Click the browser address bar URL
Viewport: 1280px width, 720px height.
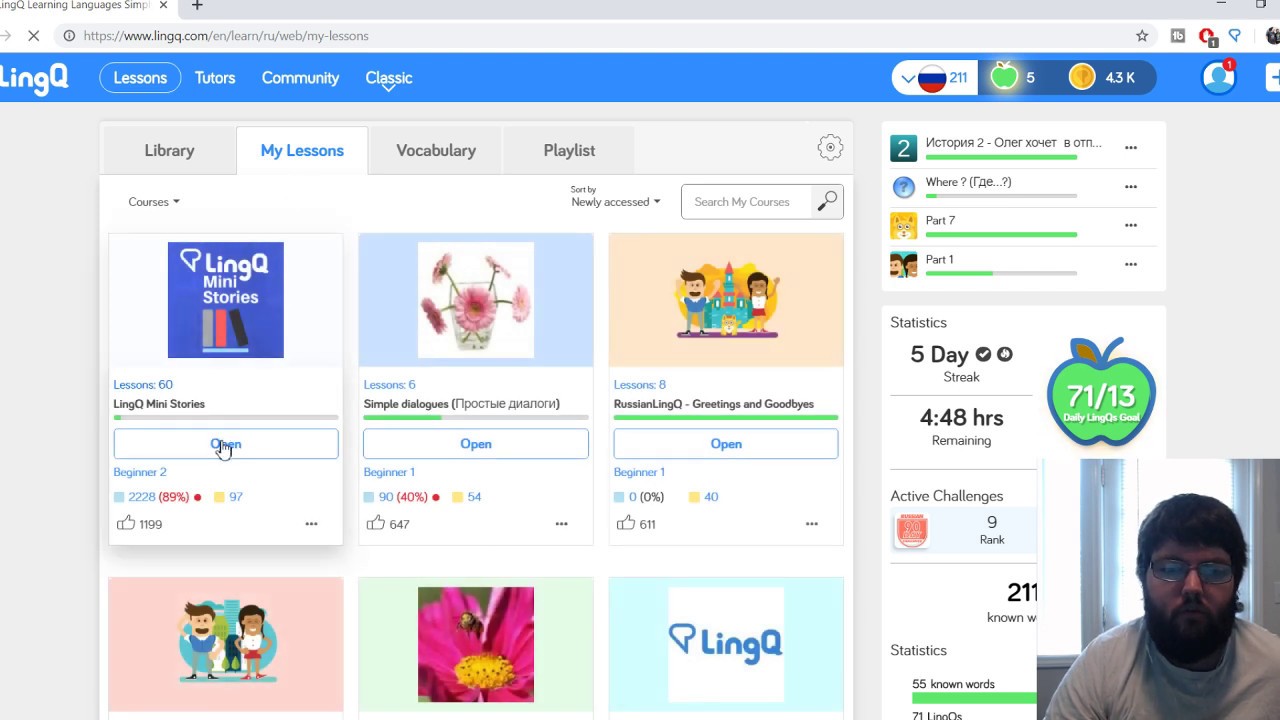[226, 35]
